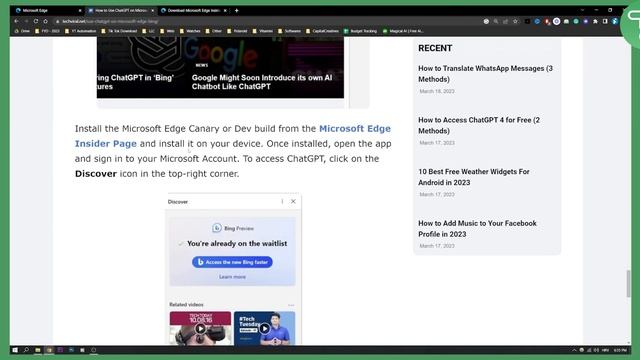Bookmark this page with the star icon

(x=516, y=21)
